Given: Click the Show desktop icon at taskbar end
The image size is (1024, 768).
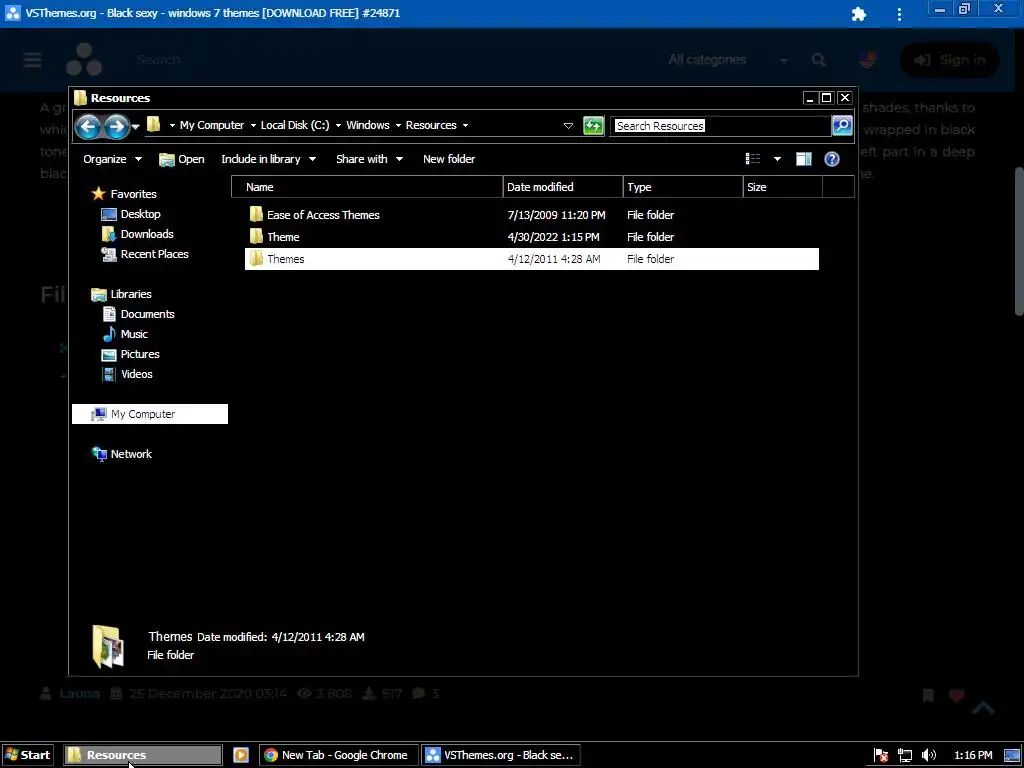Looking at the screenshot, I should [1012, 756].
